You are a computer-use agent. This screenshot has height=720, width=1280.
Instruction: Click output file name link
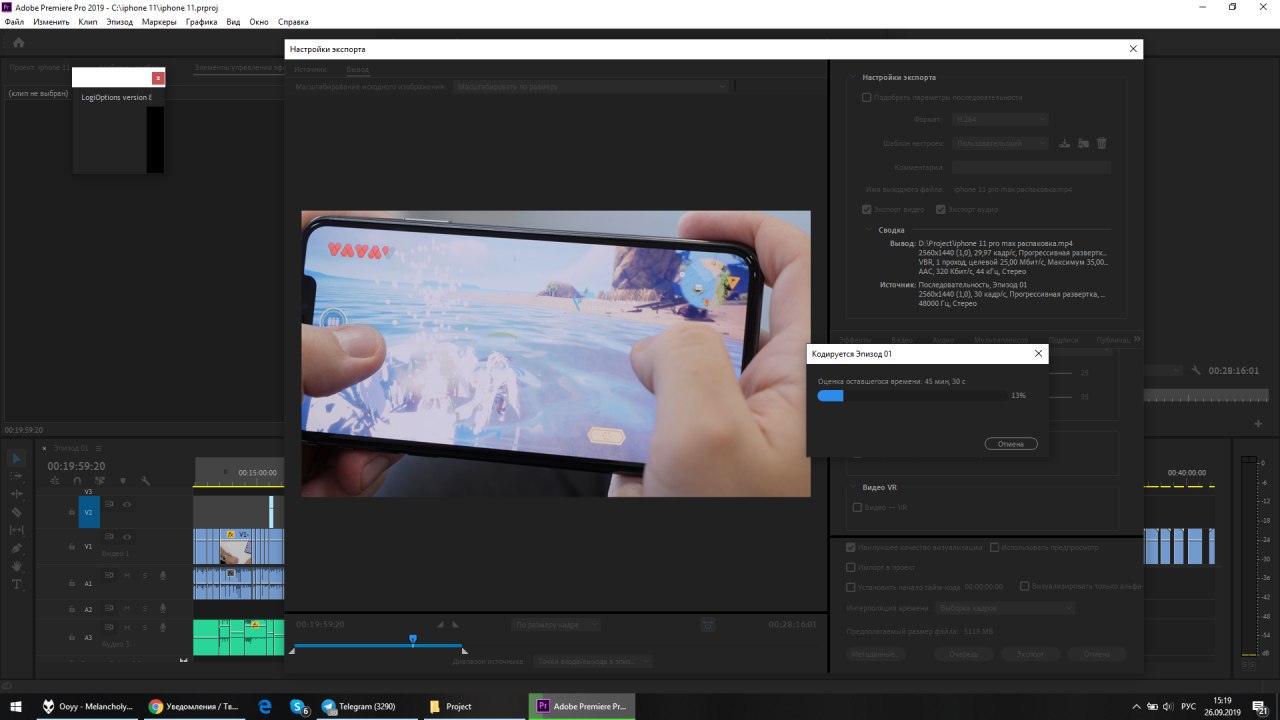(x=1013, y=189)
